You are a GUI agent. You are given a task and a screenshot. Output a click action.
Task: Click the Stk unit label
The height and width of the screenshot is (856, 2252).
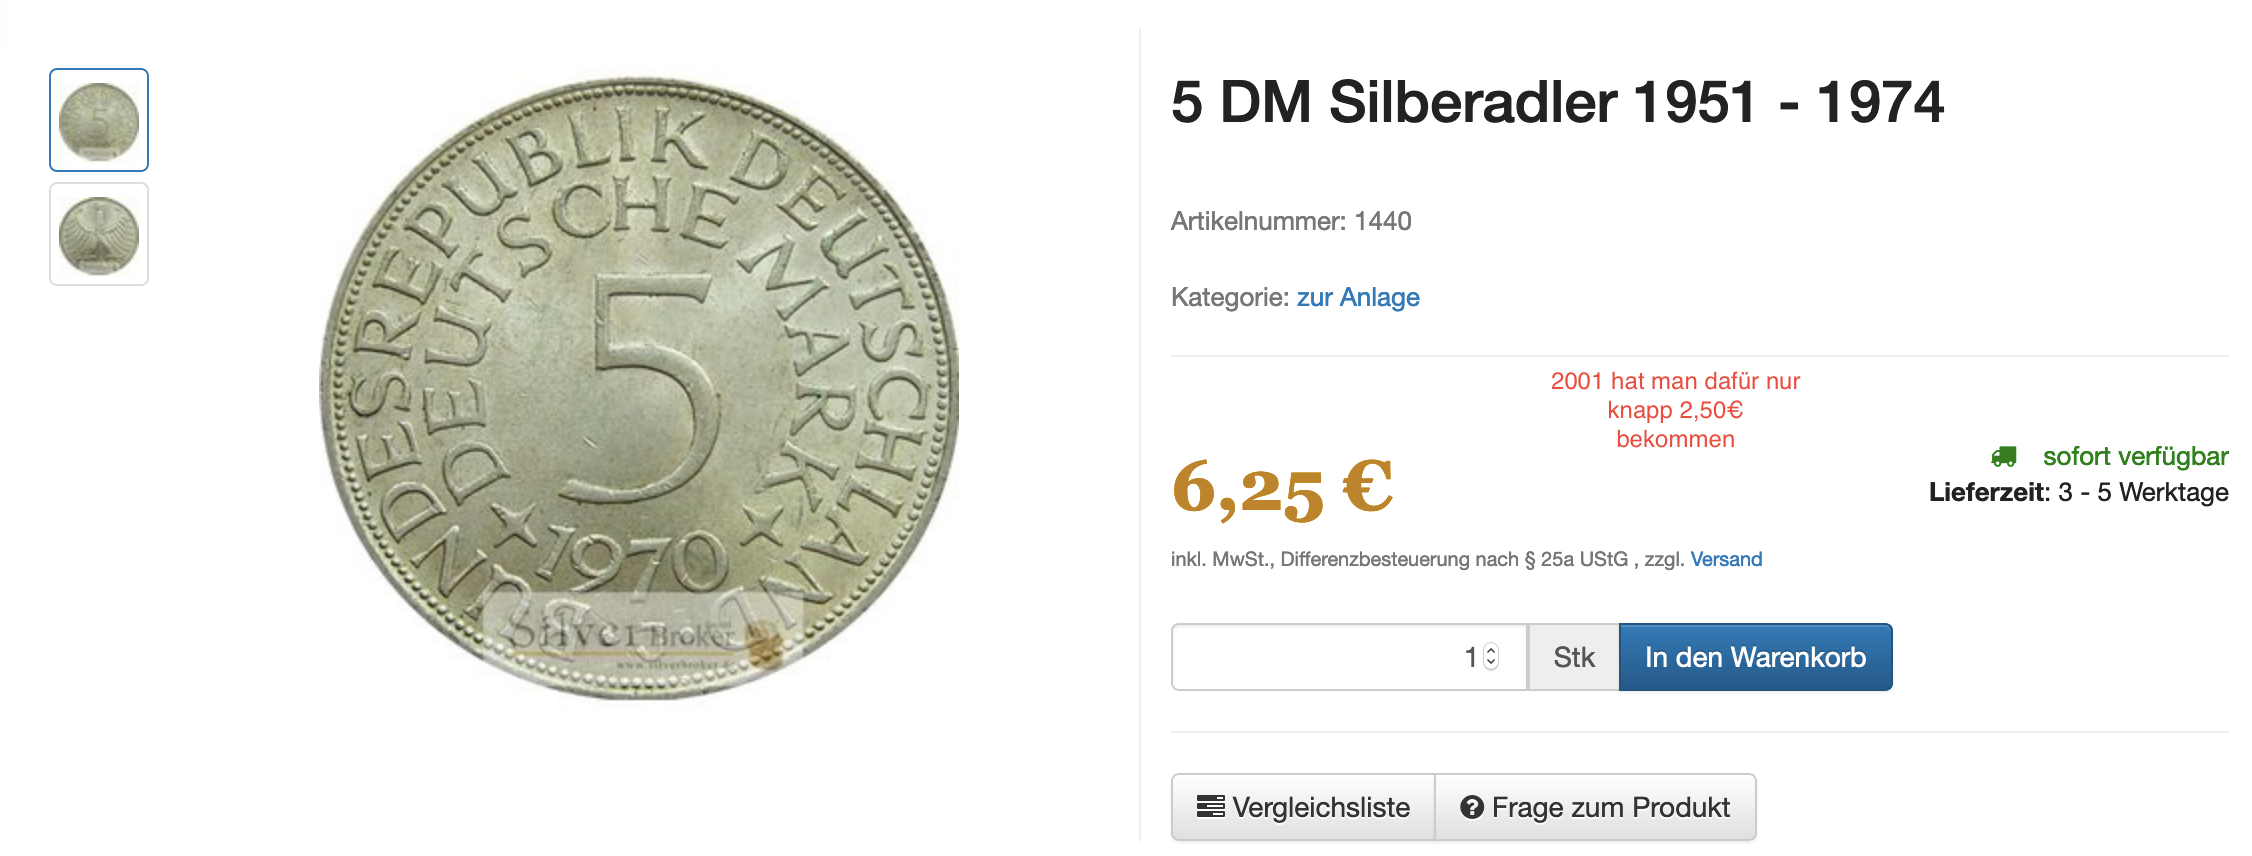pos(1573,657)
